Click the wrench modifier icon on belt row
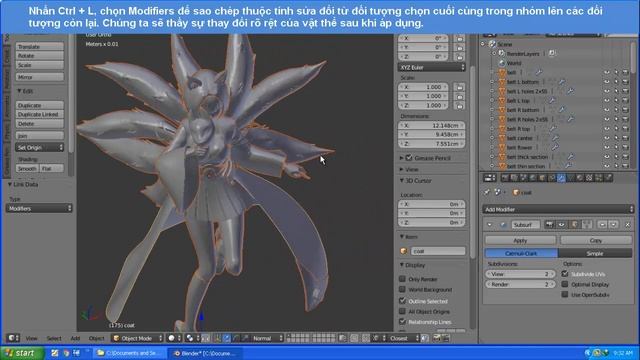The width and height of the screenshot is (640, 360). click(x=539, y=73)
